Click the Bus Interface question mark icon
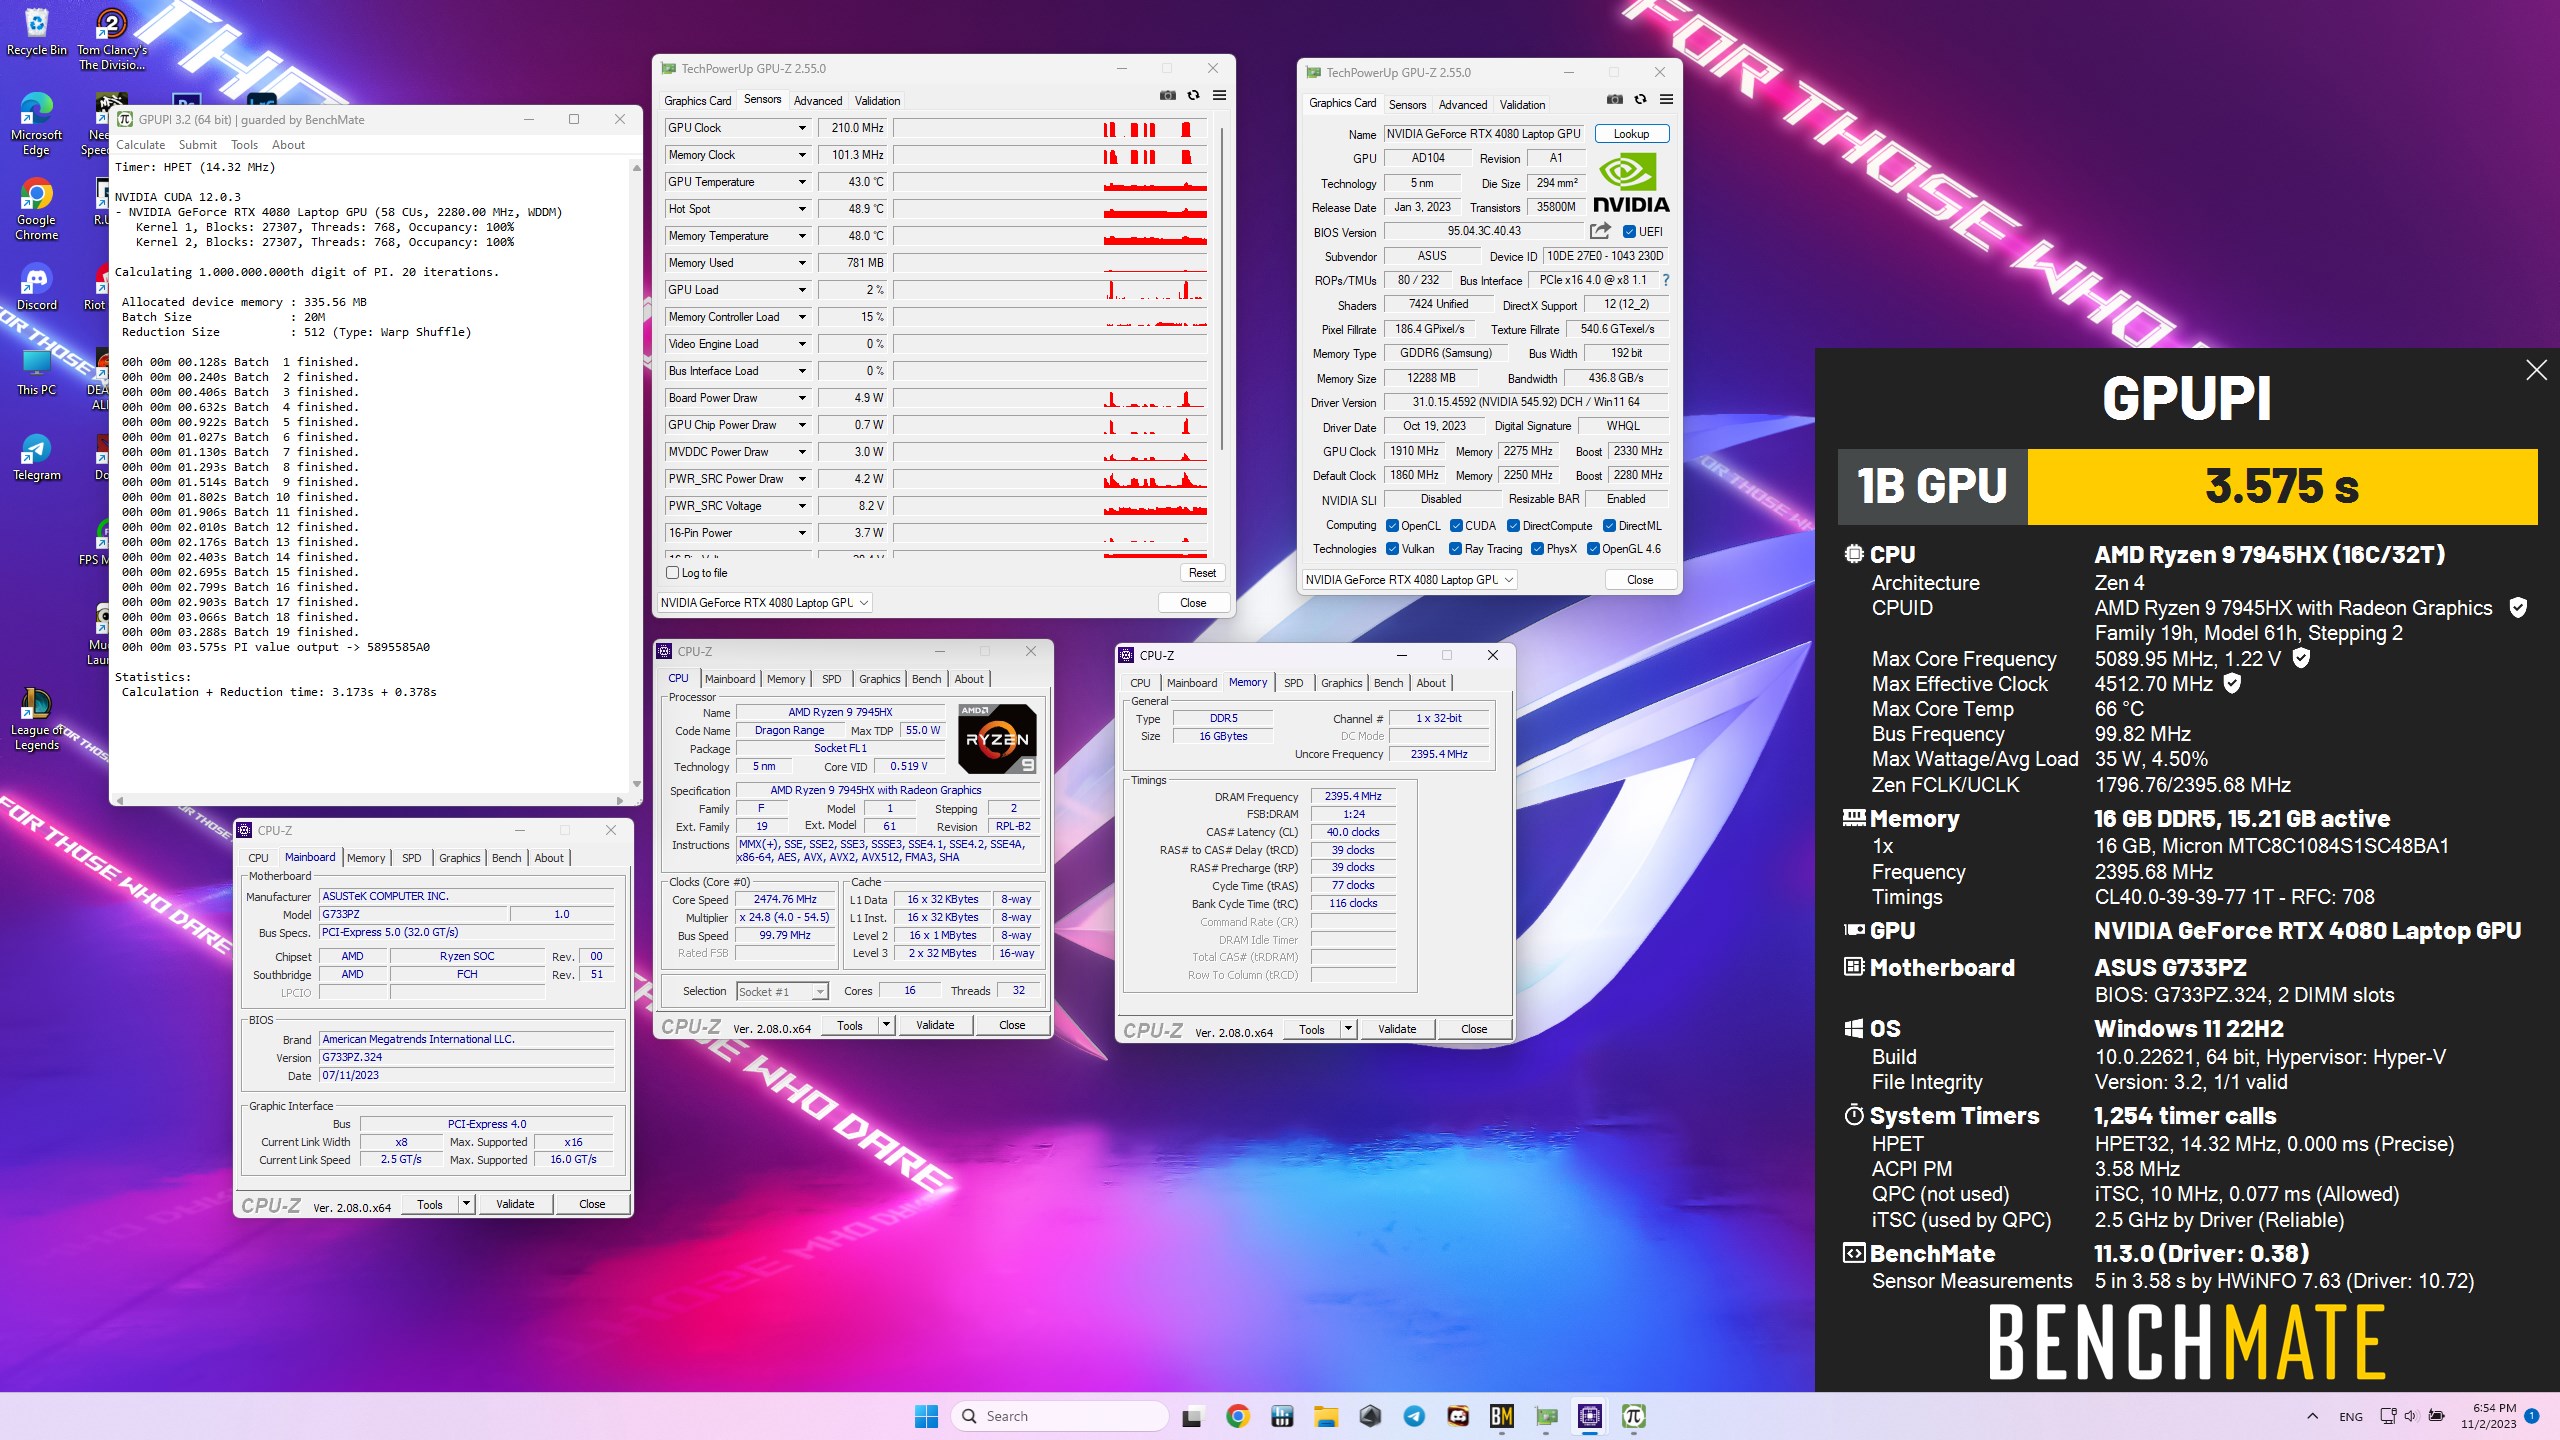Screen dimensions: 2560x1440 (1665, 280)
